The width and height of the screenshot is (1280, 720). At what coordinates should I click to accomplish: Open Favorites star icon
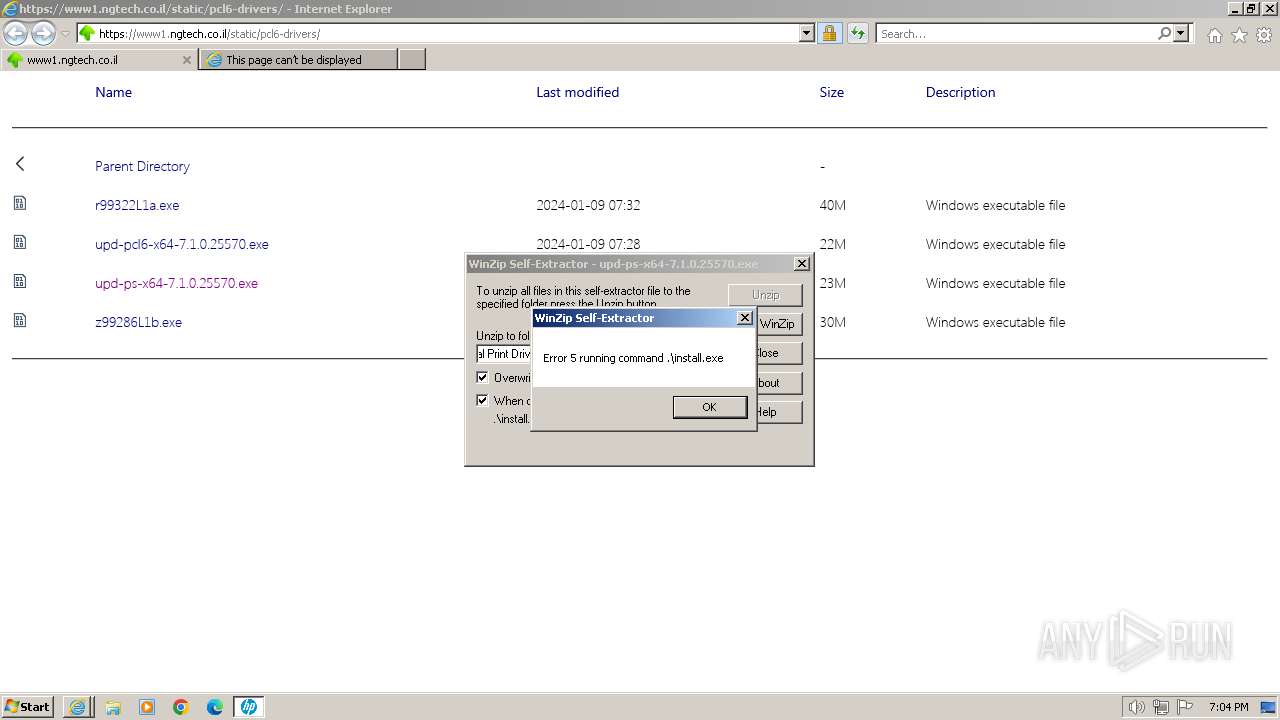click(x=1239, y=35)
